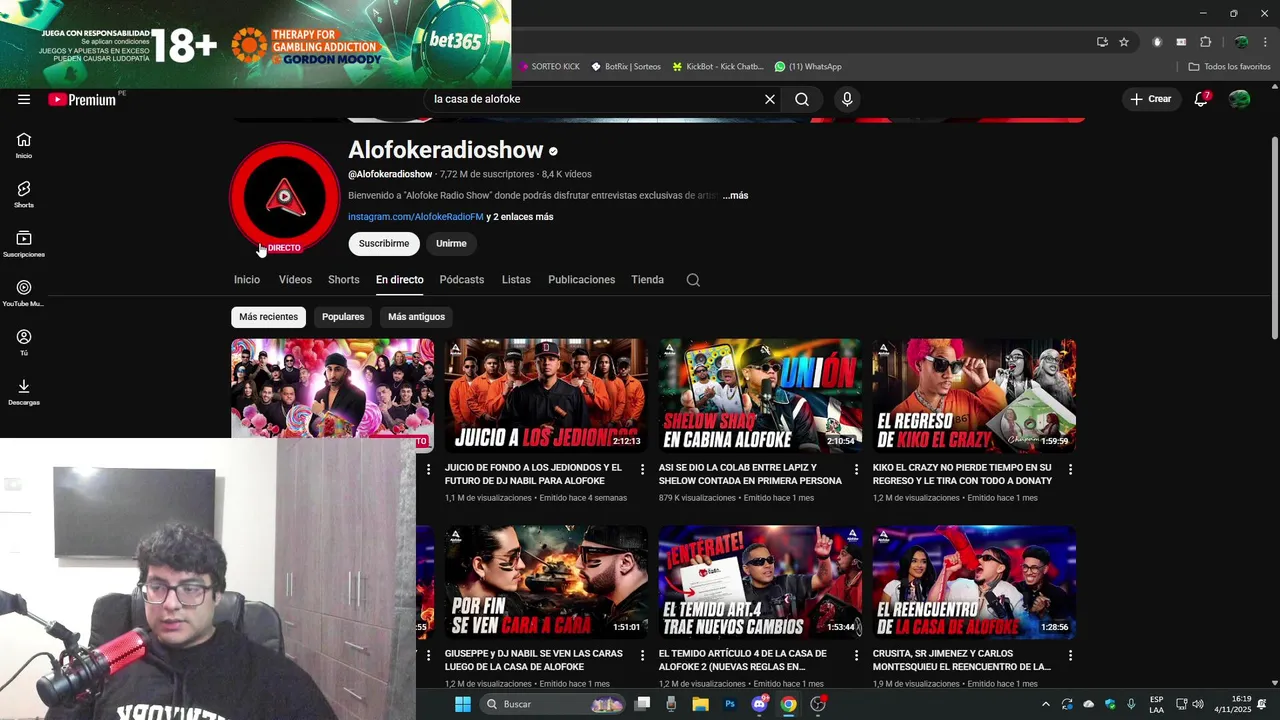The width and height of the screenshot is (1280, 720).
Task: Open the Chrome three-dot menu
Action: coord(1265,42)
